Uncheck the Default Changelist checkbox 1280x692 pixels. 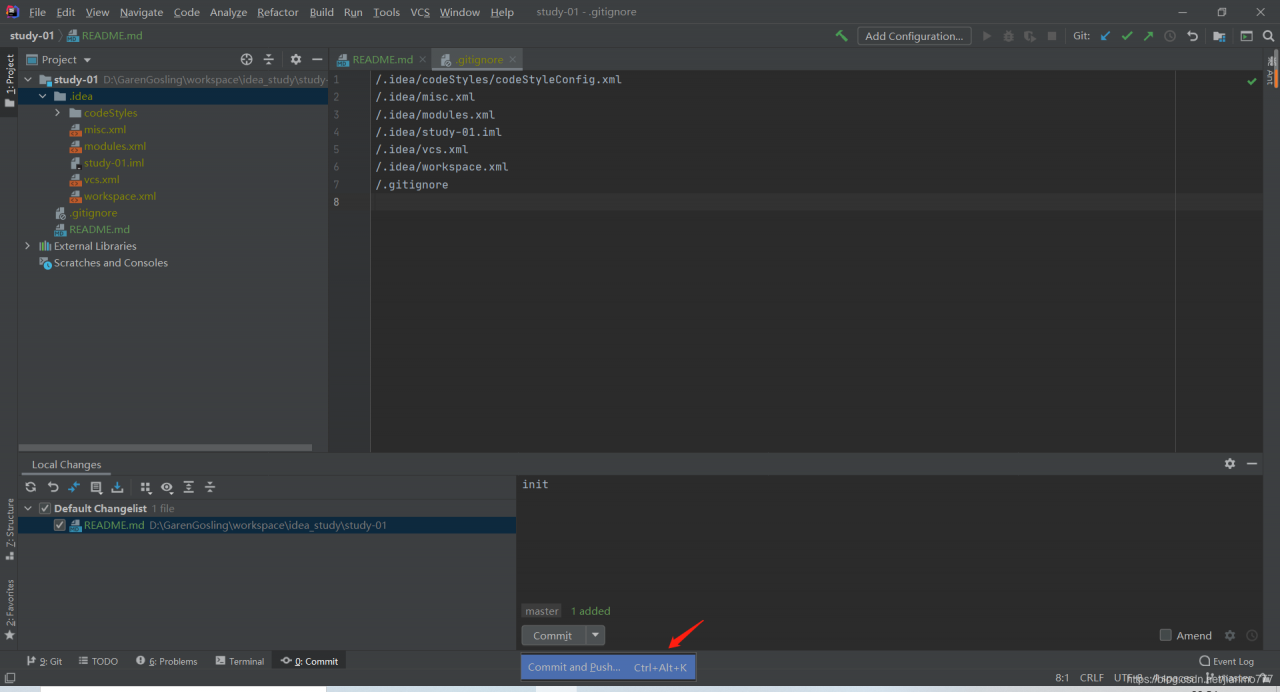pos(44,508)
